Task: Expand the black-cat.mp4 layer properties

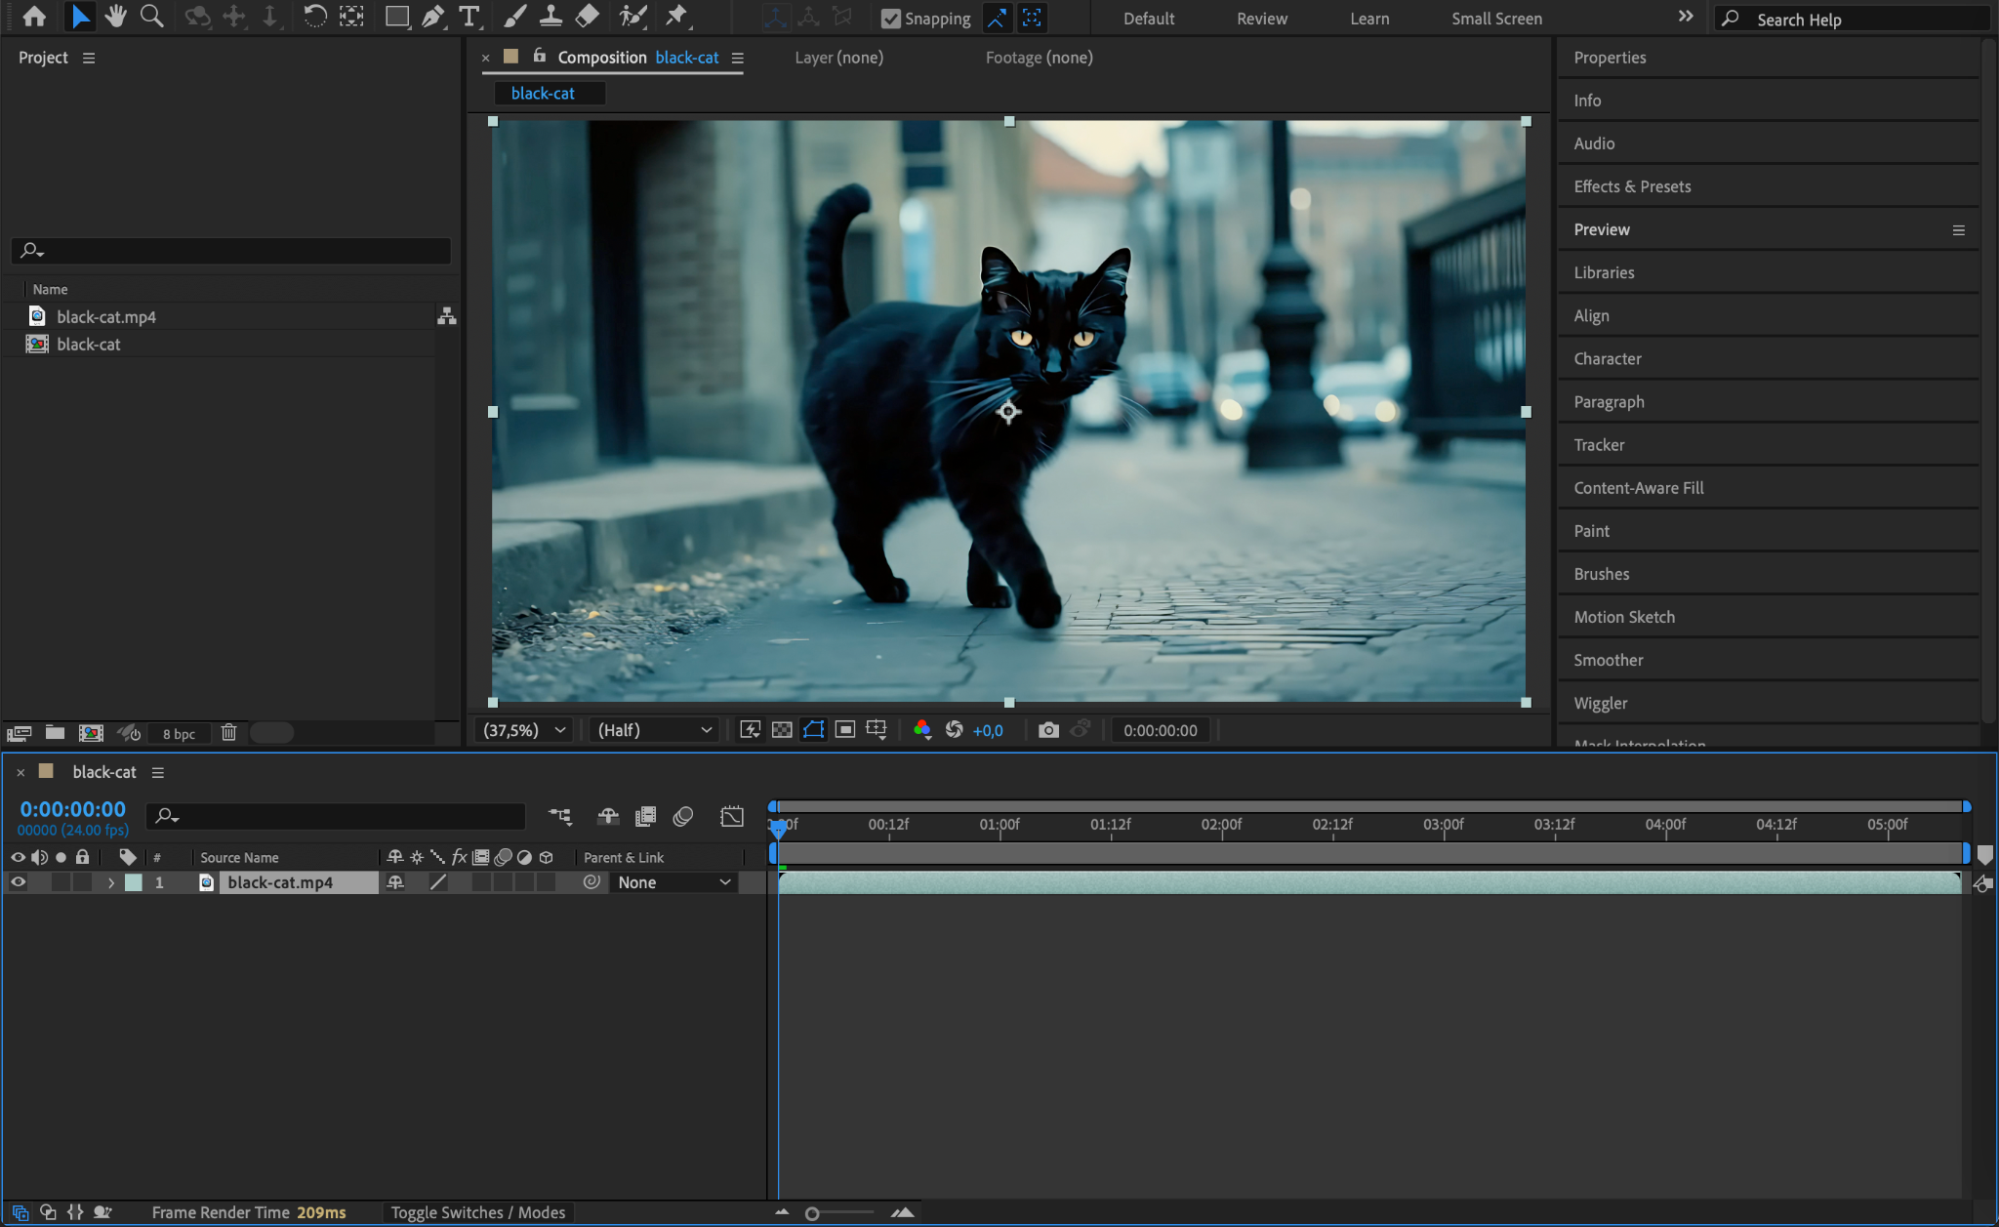Action: pos(111,883)
